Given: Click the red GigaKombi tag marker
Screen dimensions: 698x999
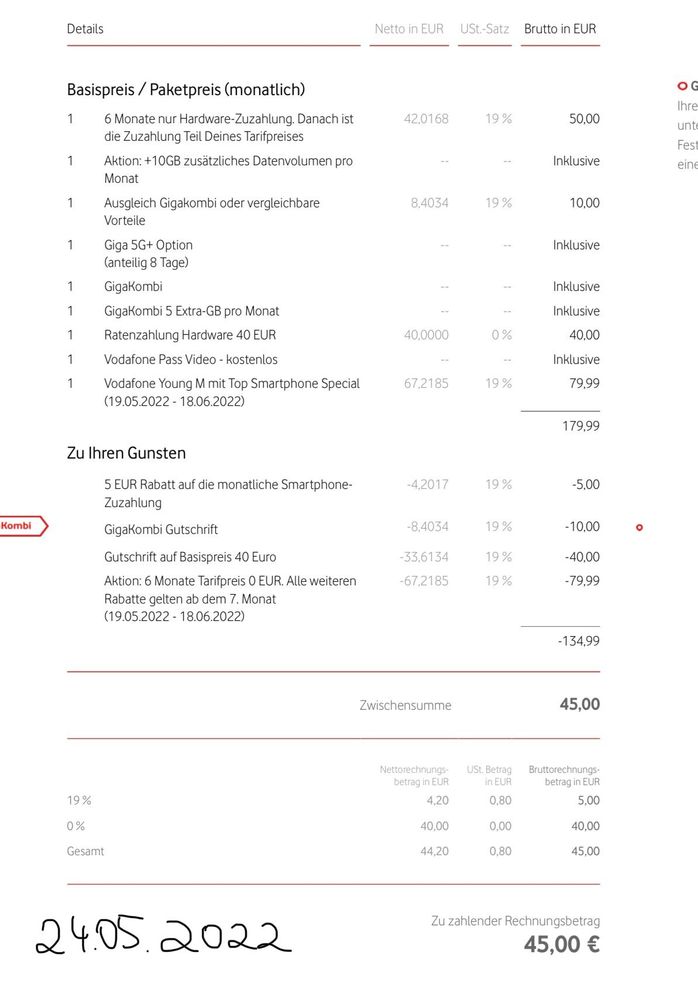Looking at the screenshot, I should 24,526.
